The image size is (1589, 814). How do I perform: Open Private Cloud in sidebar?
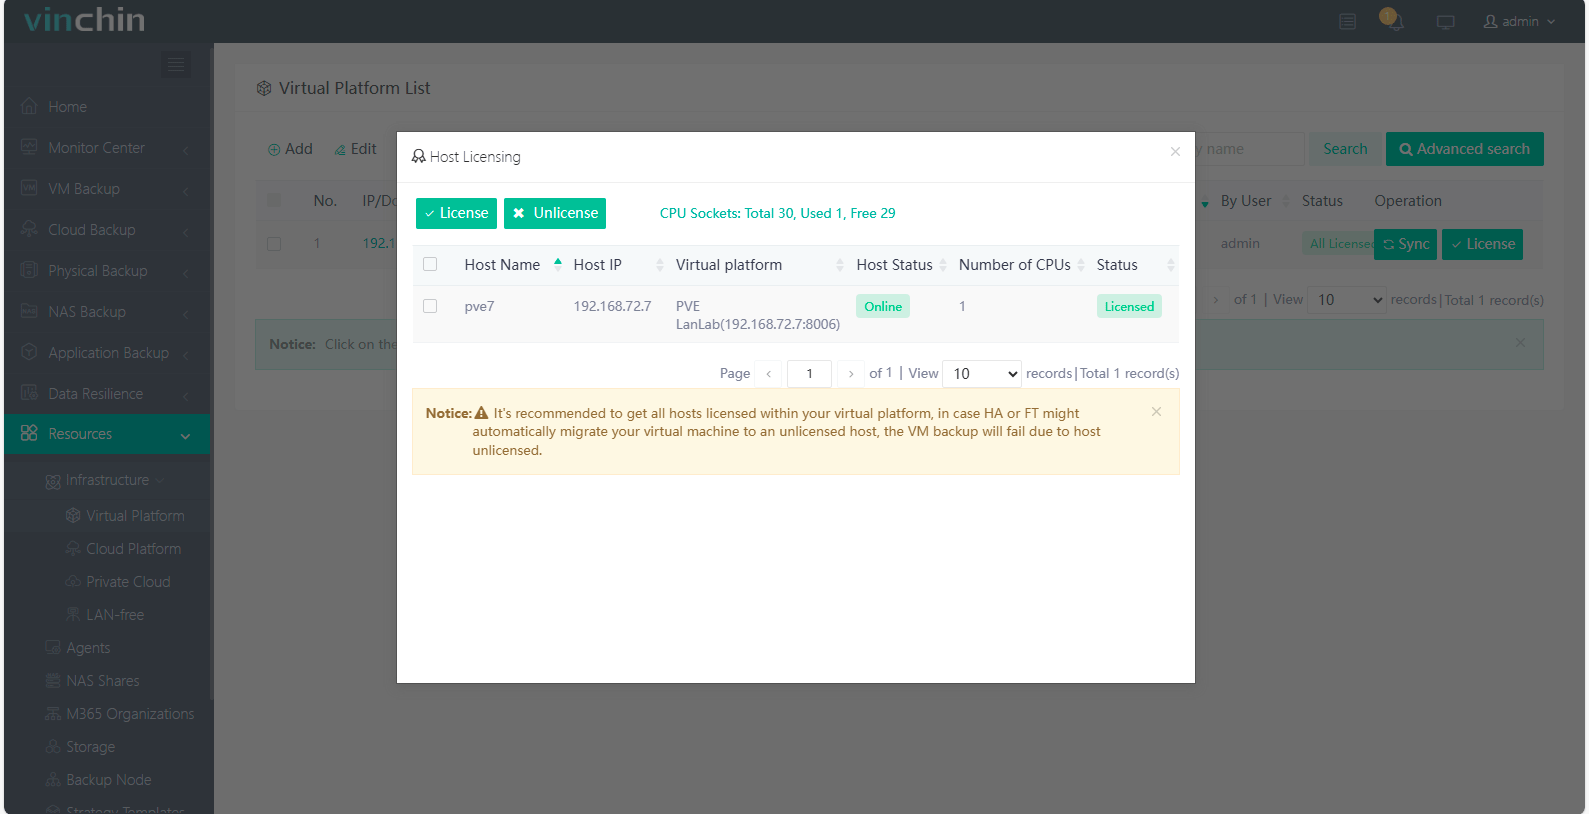pos(128,582)
